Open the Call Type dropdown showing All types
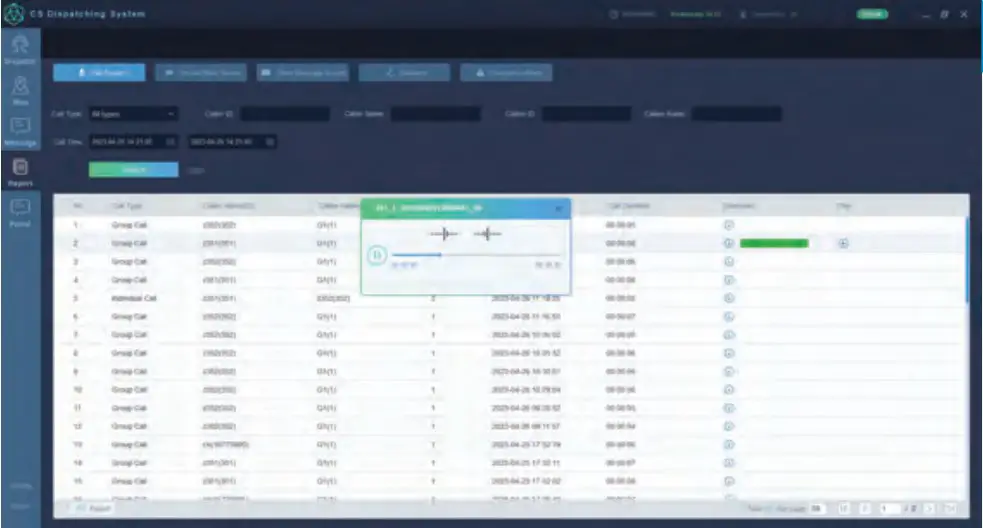 click(133, 114)
